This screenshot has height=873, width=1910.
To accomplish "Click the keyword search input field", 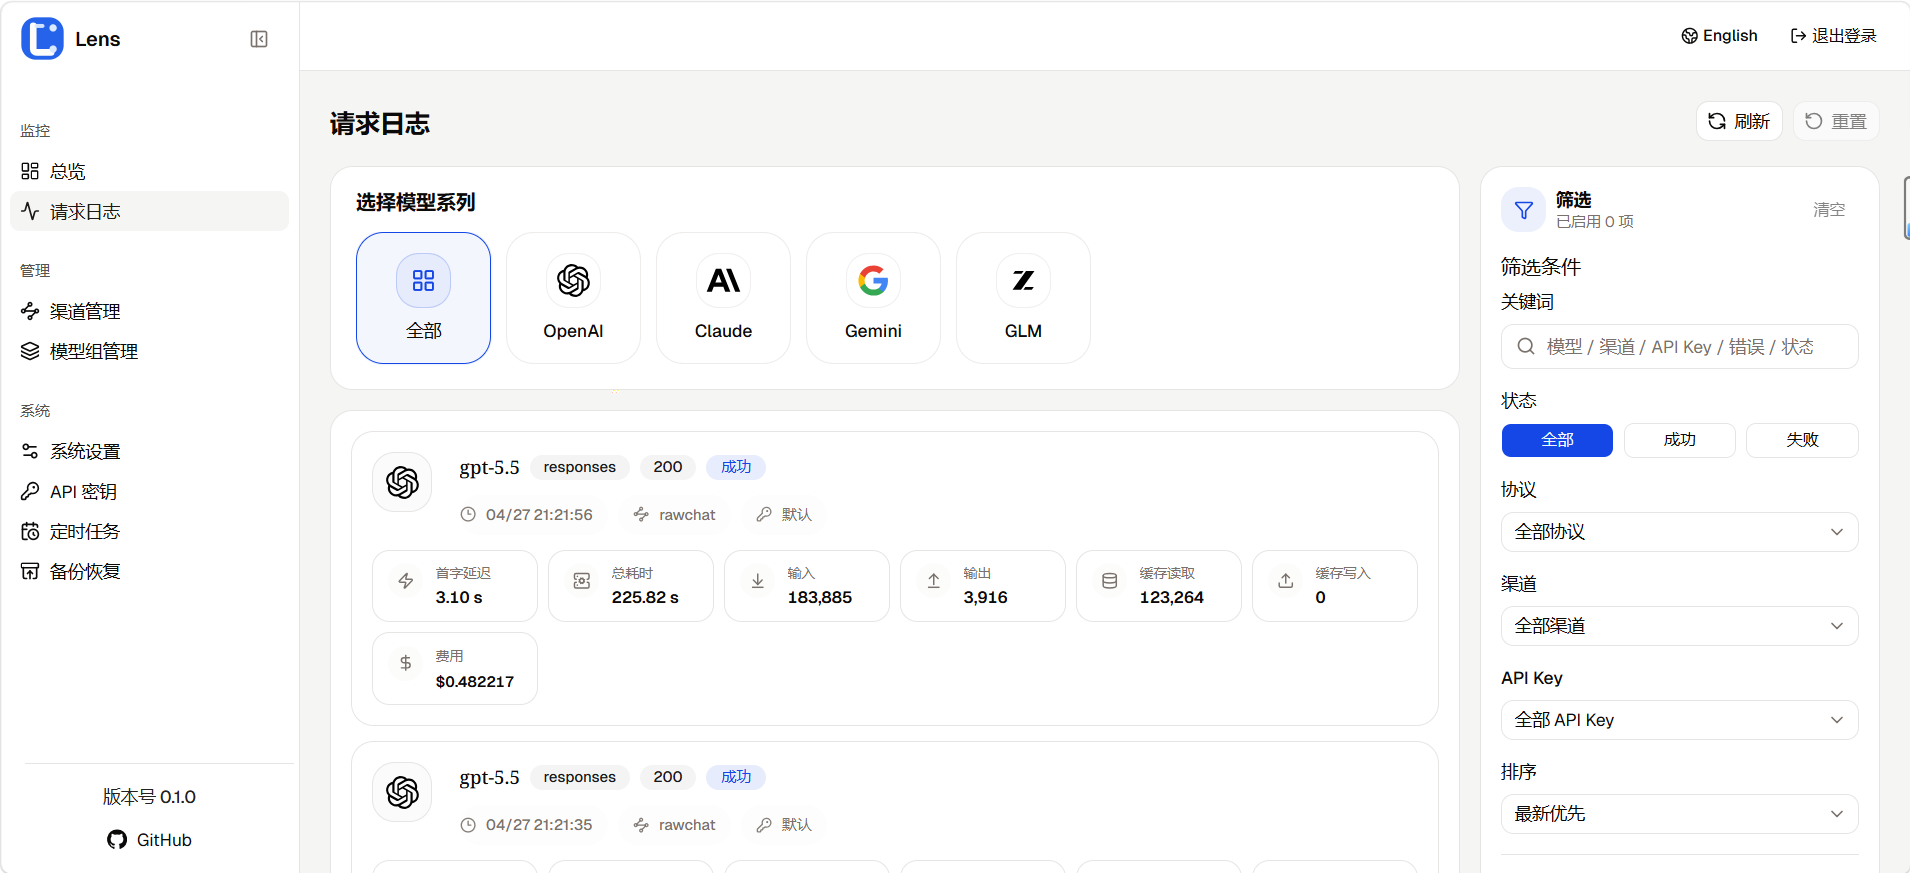I will click(x=1690, y=347).
